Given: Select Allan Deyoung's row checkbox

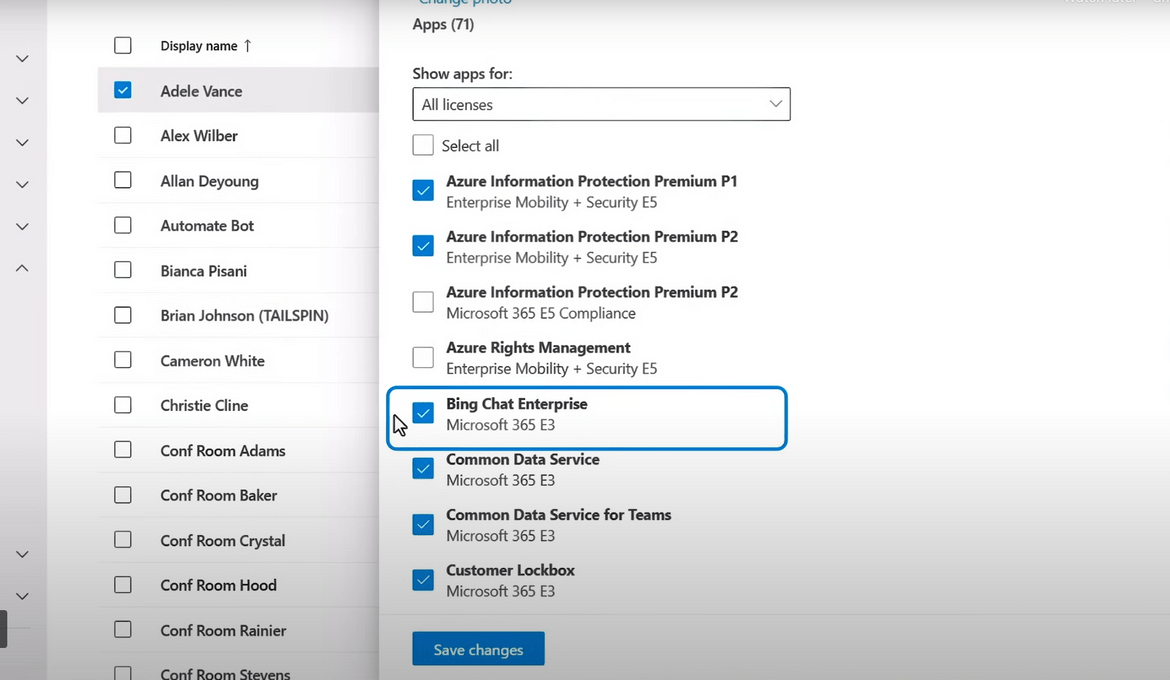Looking at the screenshot, I should click(x=123, y=180).
